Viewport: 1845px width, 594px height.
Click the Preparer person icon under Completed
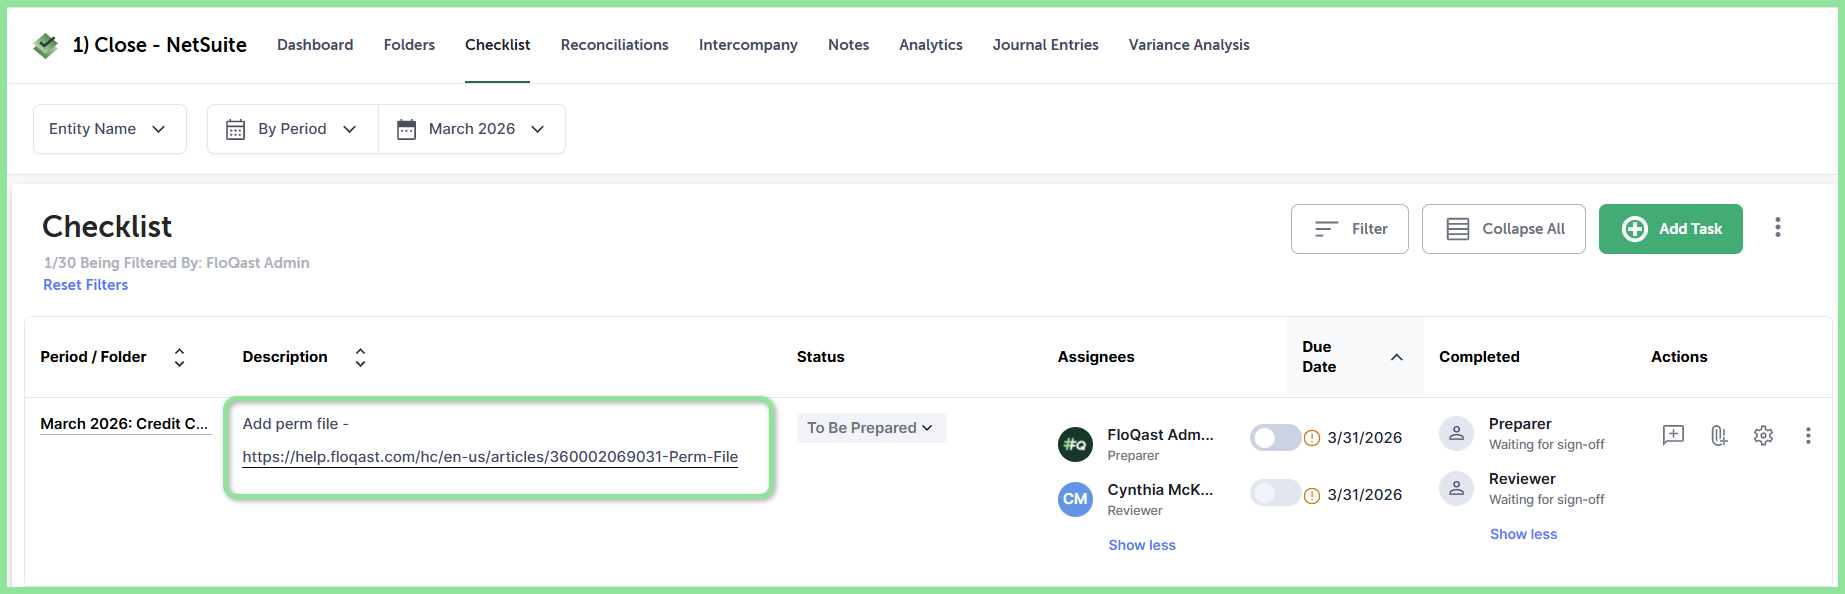pos(1456,433)
